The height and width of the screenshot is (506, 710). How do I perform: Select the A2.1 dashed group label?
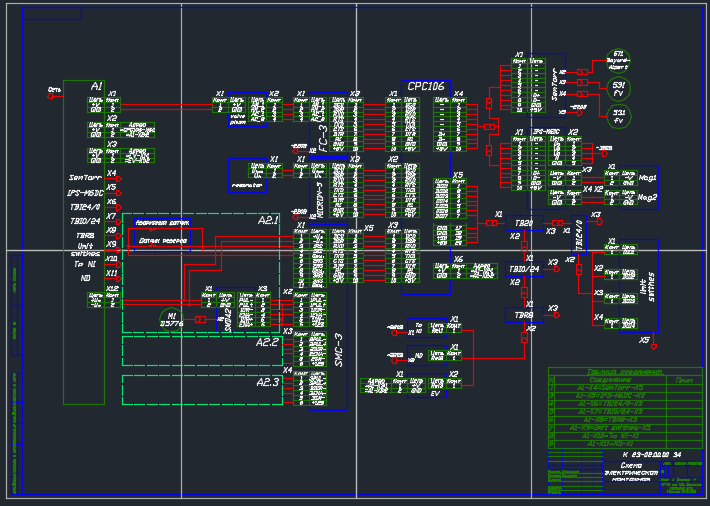tap(268, 220)
